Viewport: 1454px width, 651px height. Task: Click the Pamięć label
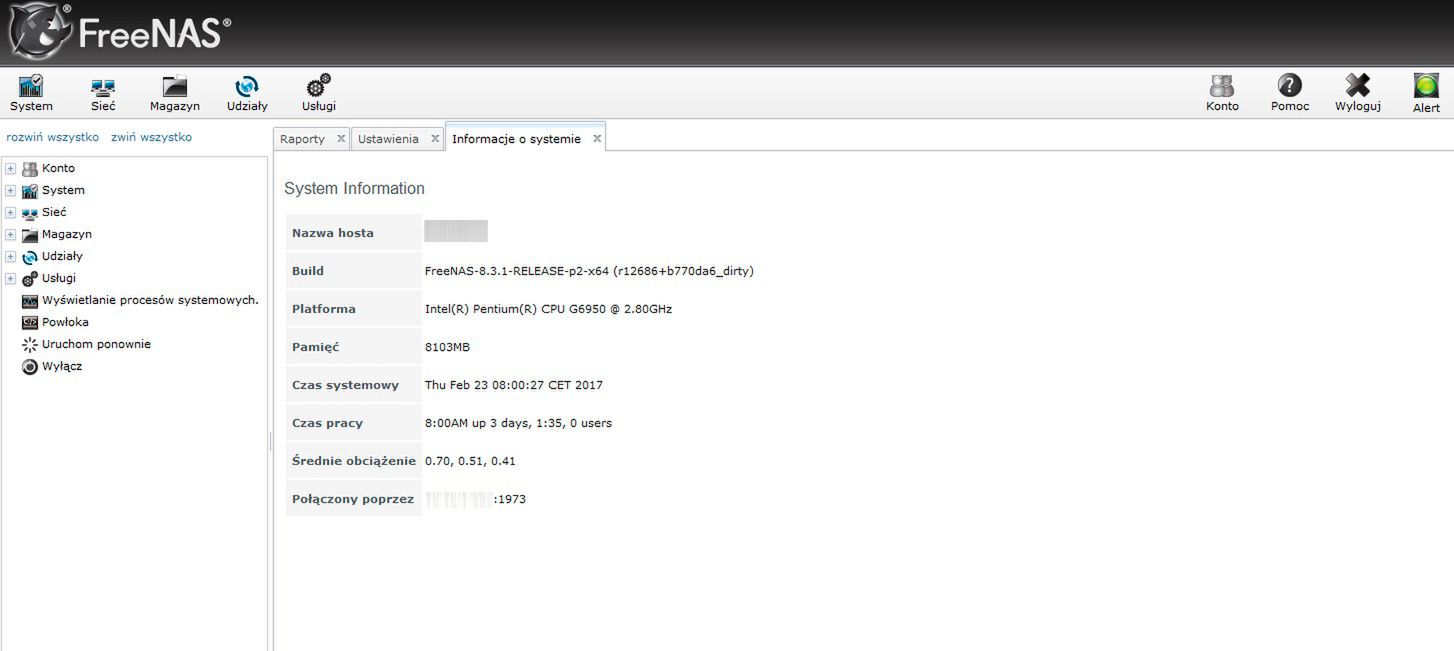click(315, 347)
